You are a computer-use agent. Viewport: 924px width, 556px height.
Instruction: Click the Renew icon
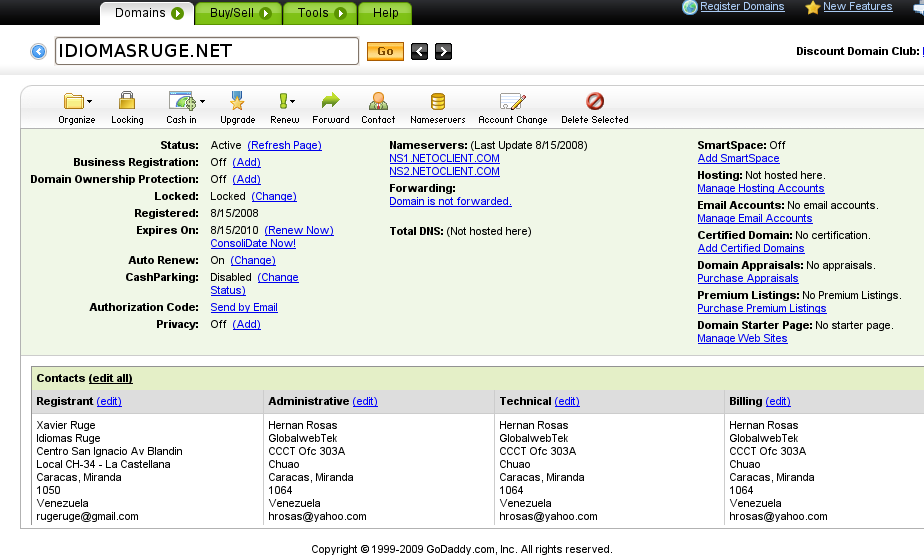click(x=283, y=101)
